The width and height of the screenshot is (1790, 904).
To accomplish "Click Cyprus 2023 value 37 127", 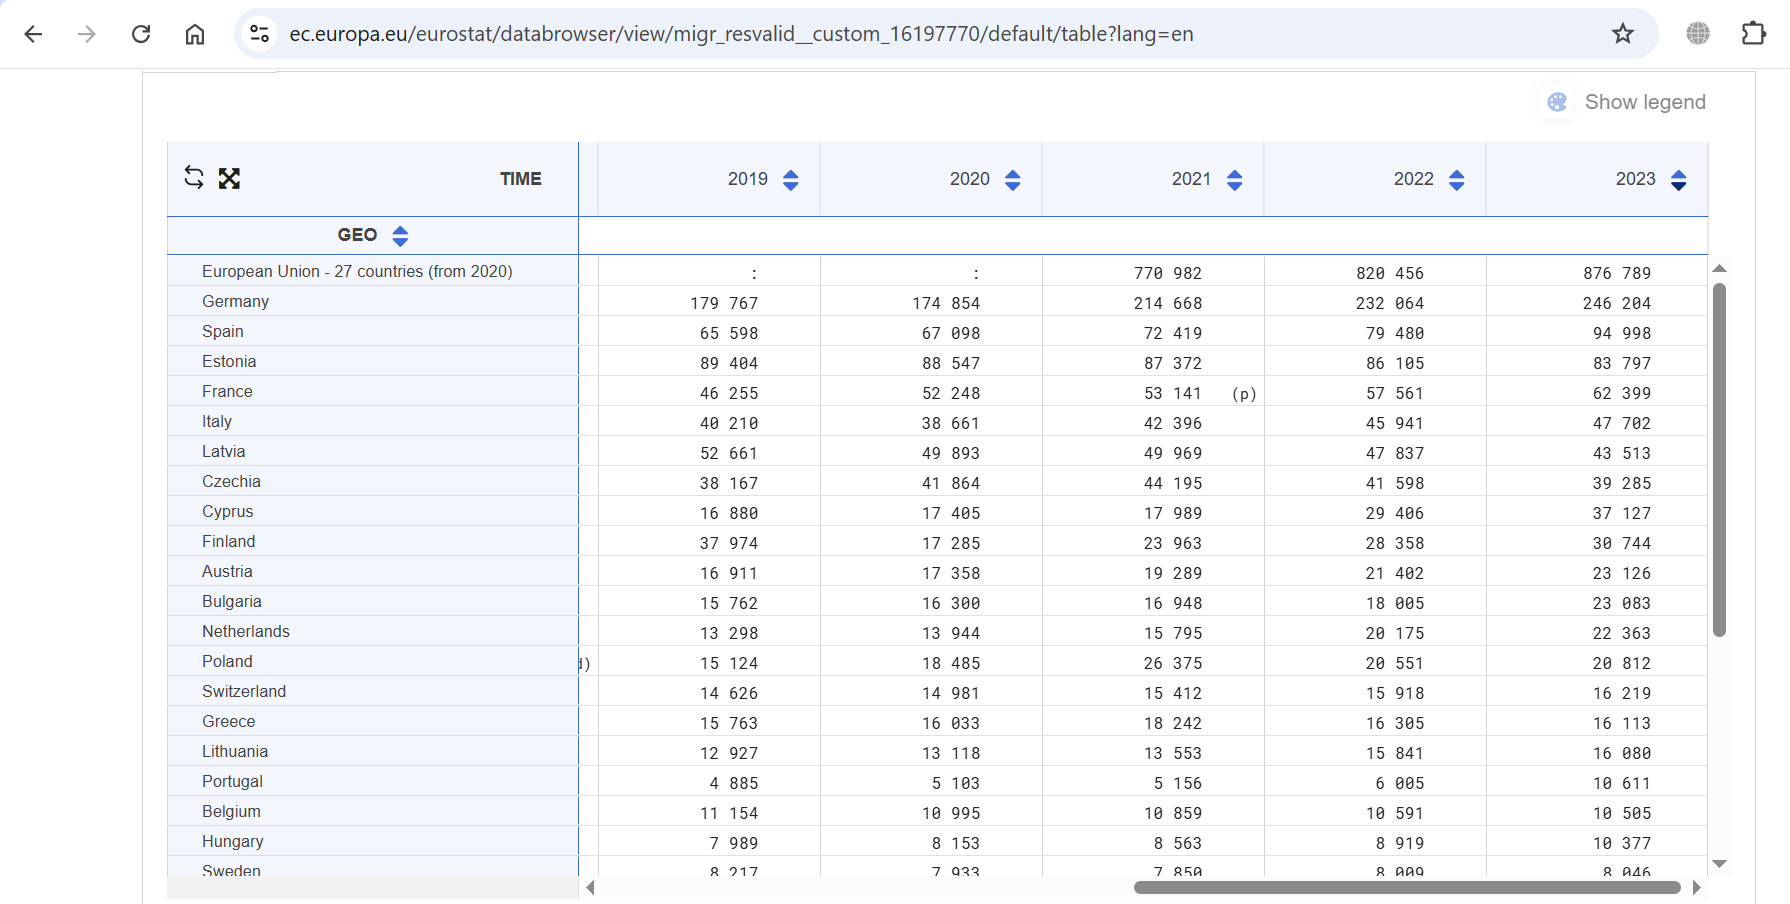I will 1622,513.
